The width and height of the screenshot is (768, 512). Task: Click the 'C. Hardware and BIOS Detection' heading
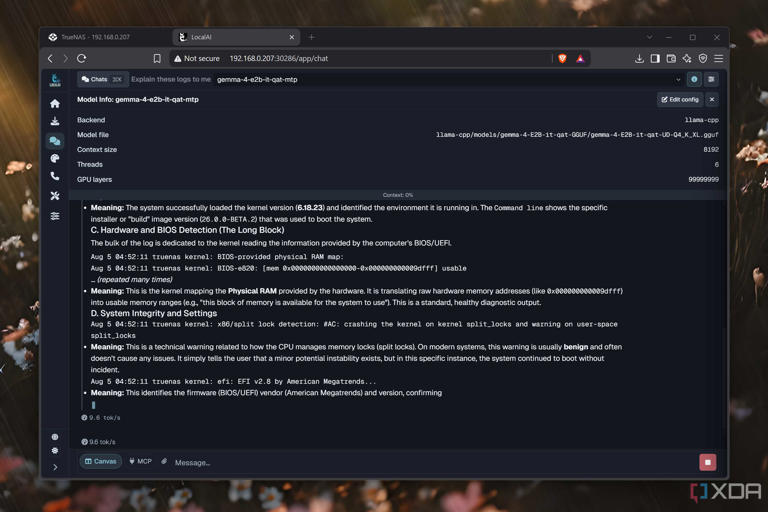[187, 230]
